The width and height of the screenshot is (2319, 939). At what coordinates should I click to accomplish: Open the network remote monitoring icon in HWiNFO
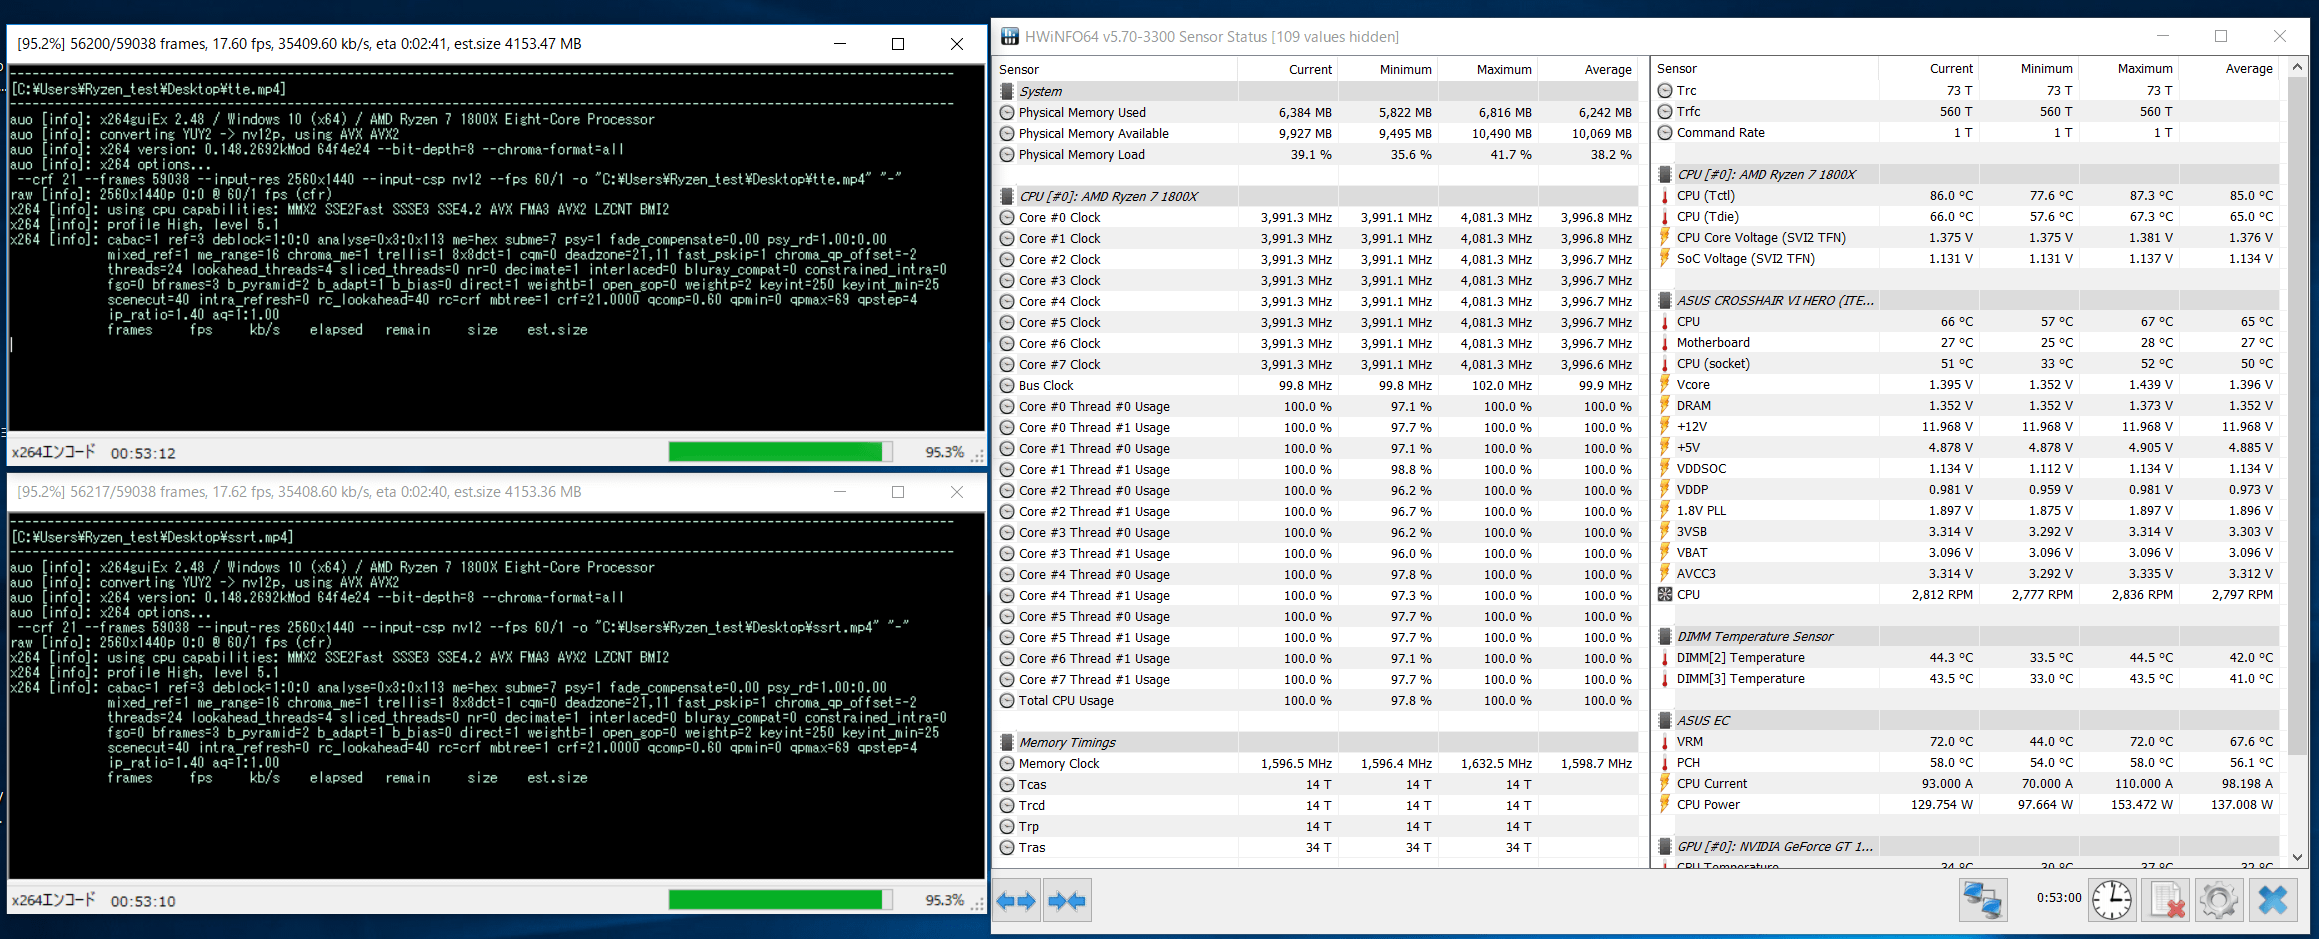point(1982,900)
